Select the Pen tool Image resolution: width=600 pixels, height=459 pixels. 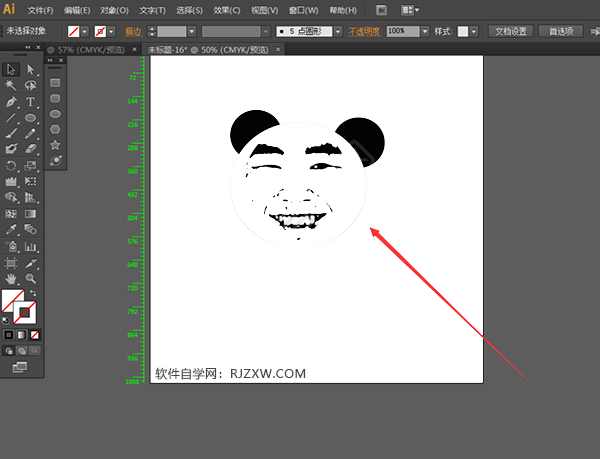(x=11, y=102)
